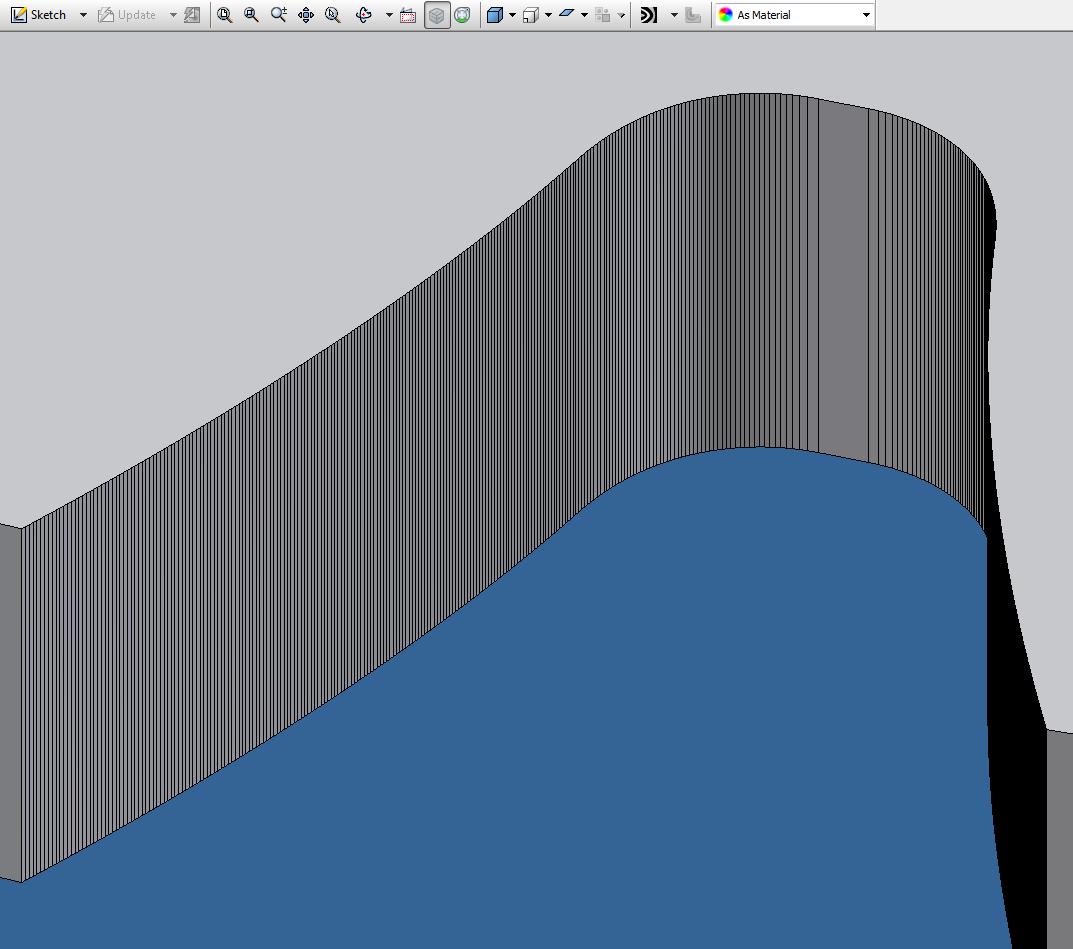Select the Zoom All tool
This screenshot has width=1073, height=949.
tap(225, 15)
